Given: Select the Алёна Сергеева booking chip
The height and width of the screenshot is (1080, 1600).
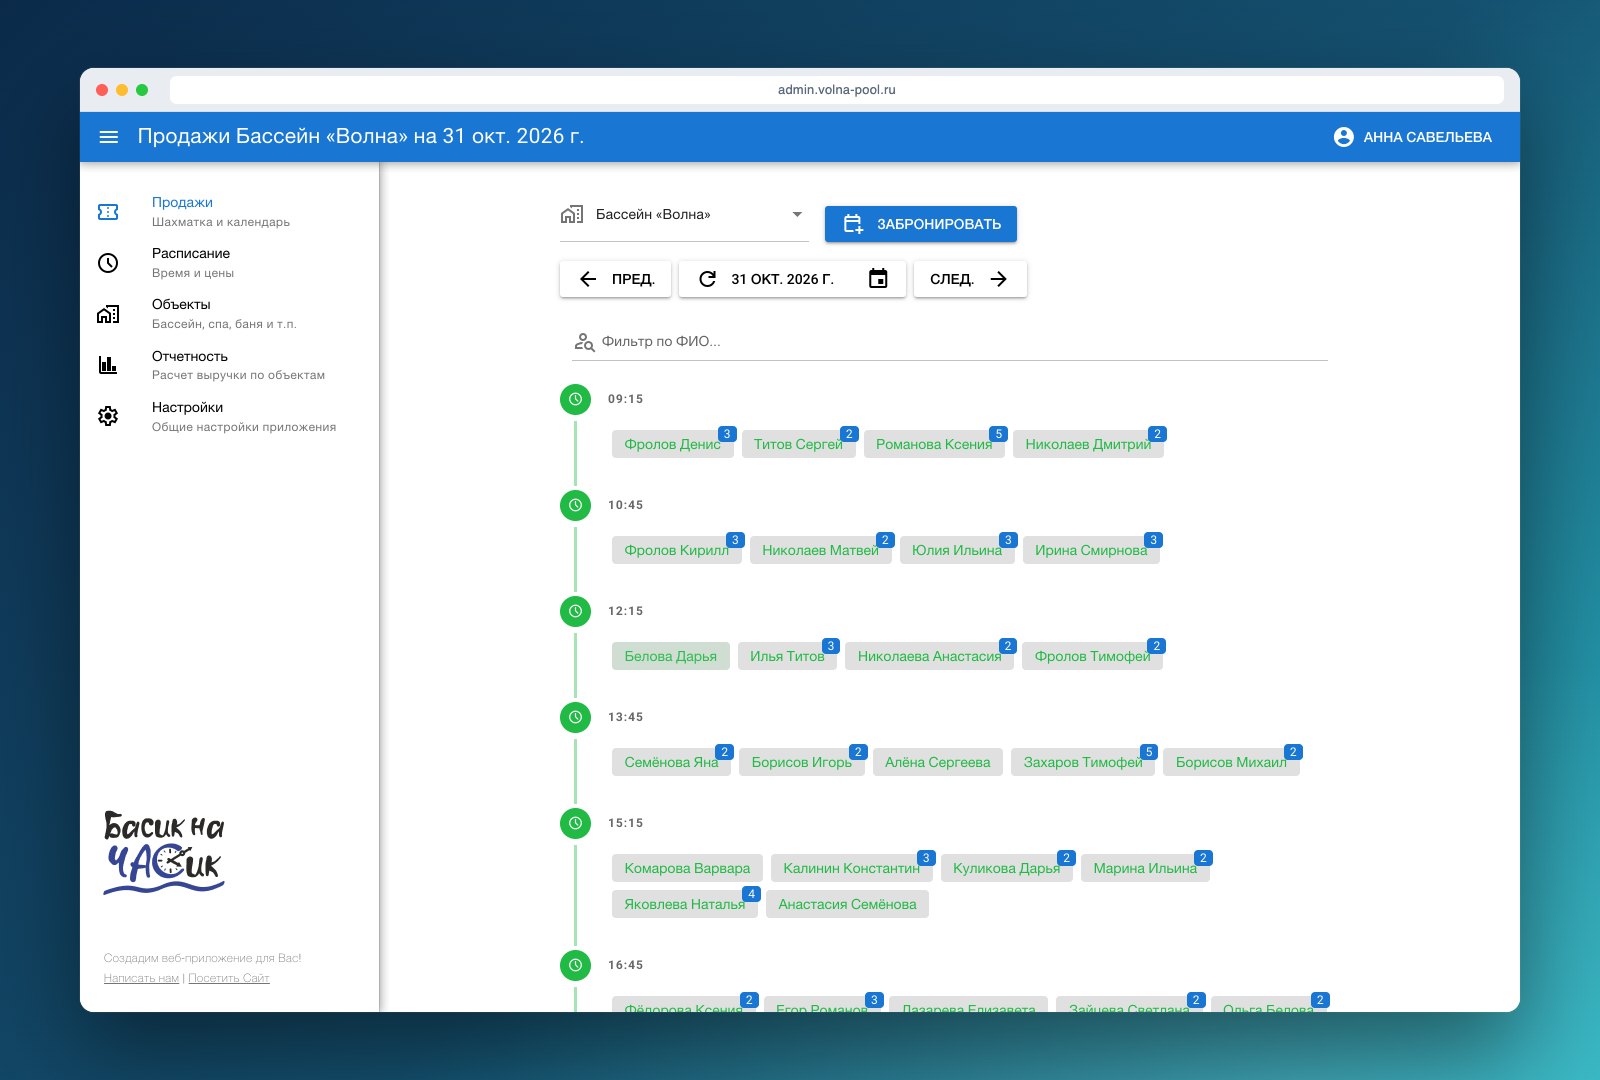Looking at the screenshot, I should (938, 762).
